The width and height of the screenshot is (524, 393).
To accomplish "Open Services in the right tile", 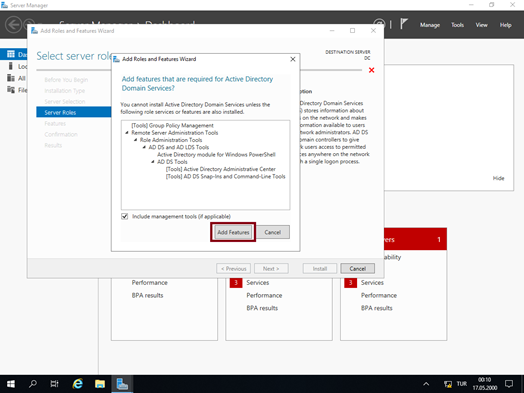I will pyautogui.click(x=372, y=283).
